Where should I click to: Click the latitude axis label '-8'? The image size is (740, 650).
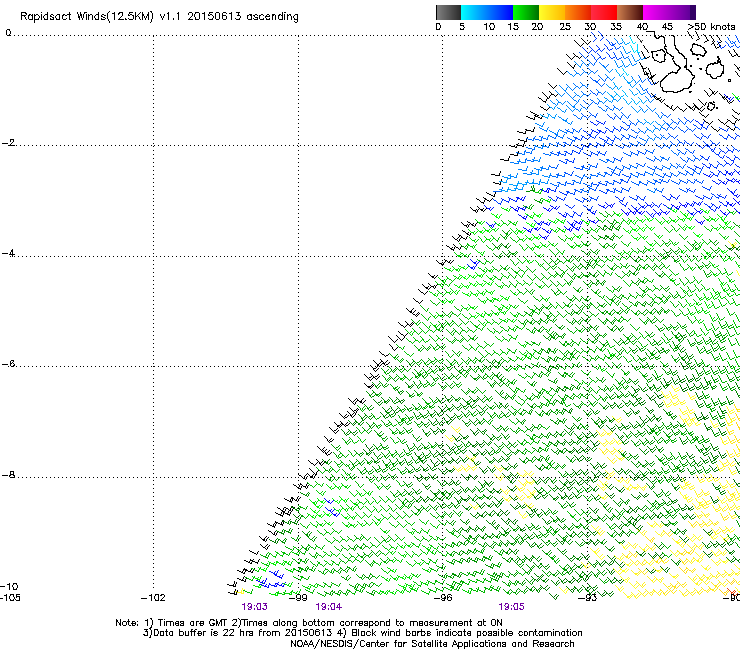pos(8,475)
